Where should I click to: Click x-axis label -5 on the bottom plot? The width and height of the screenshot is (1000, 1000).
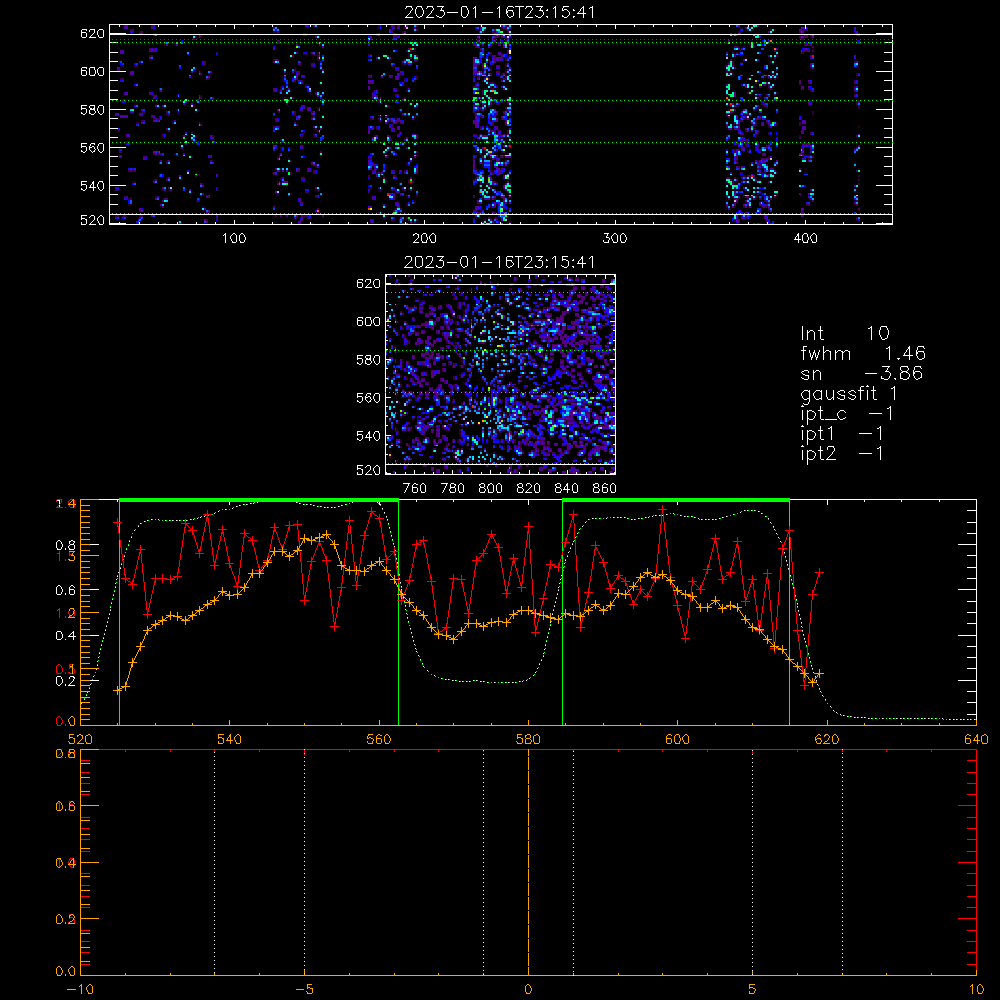[x=304, y=990]
